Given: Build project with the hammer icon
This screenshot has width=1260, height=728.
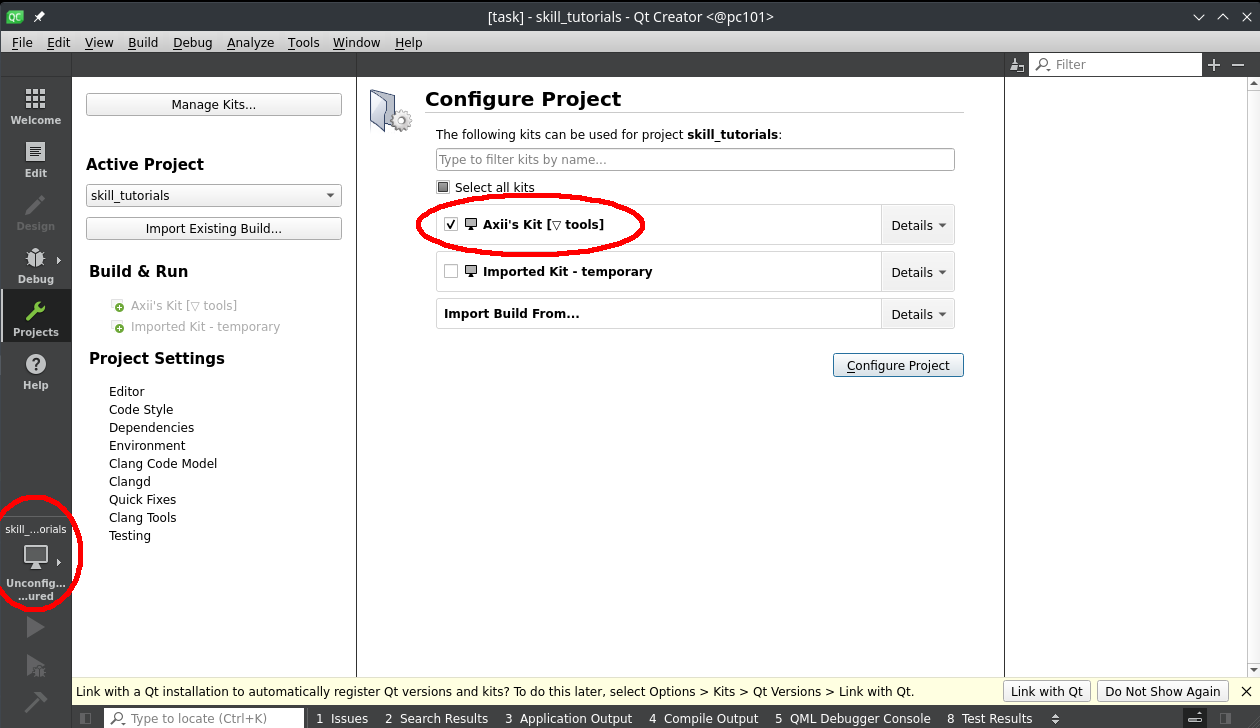Looking at the screenshot, I should point(35,702).
